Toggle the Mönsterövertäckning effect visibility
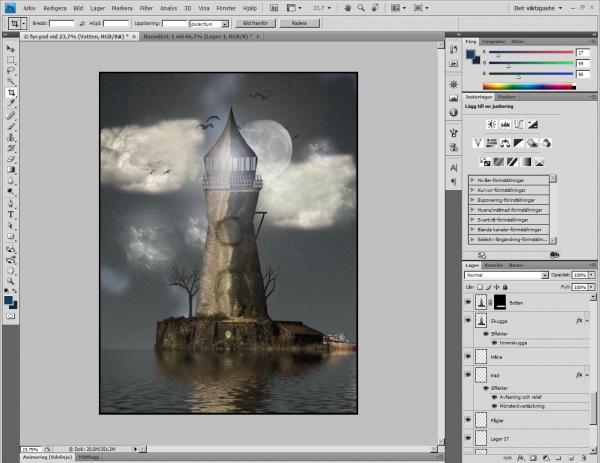The width and height of the screenshot is (600, 463). [494, 406]
